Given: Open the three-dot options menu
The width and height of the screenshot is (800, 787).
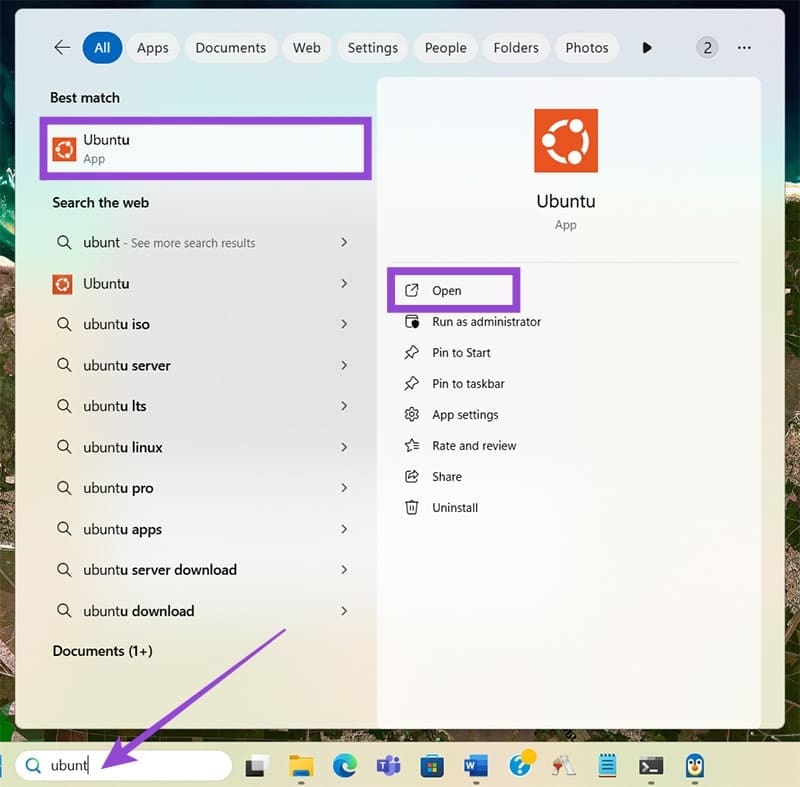Looking at the screenshot, I should tap(744, 48).
